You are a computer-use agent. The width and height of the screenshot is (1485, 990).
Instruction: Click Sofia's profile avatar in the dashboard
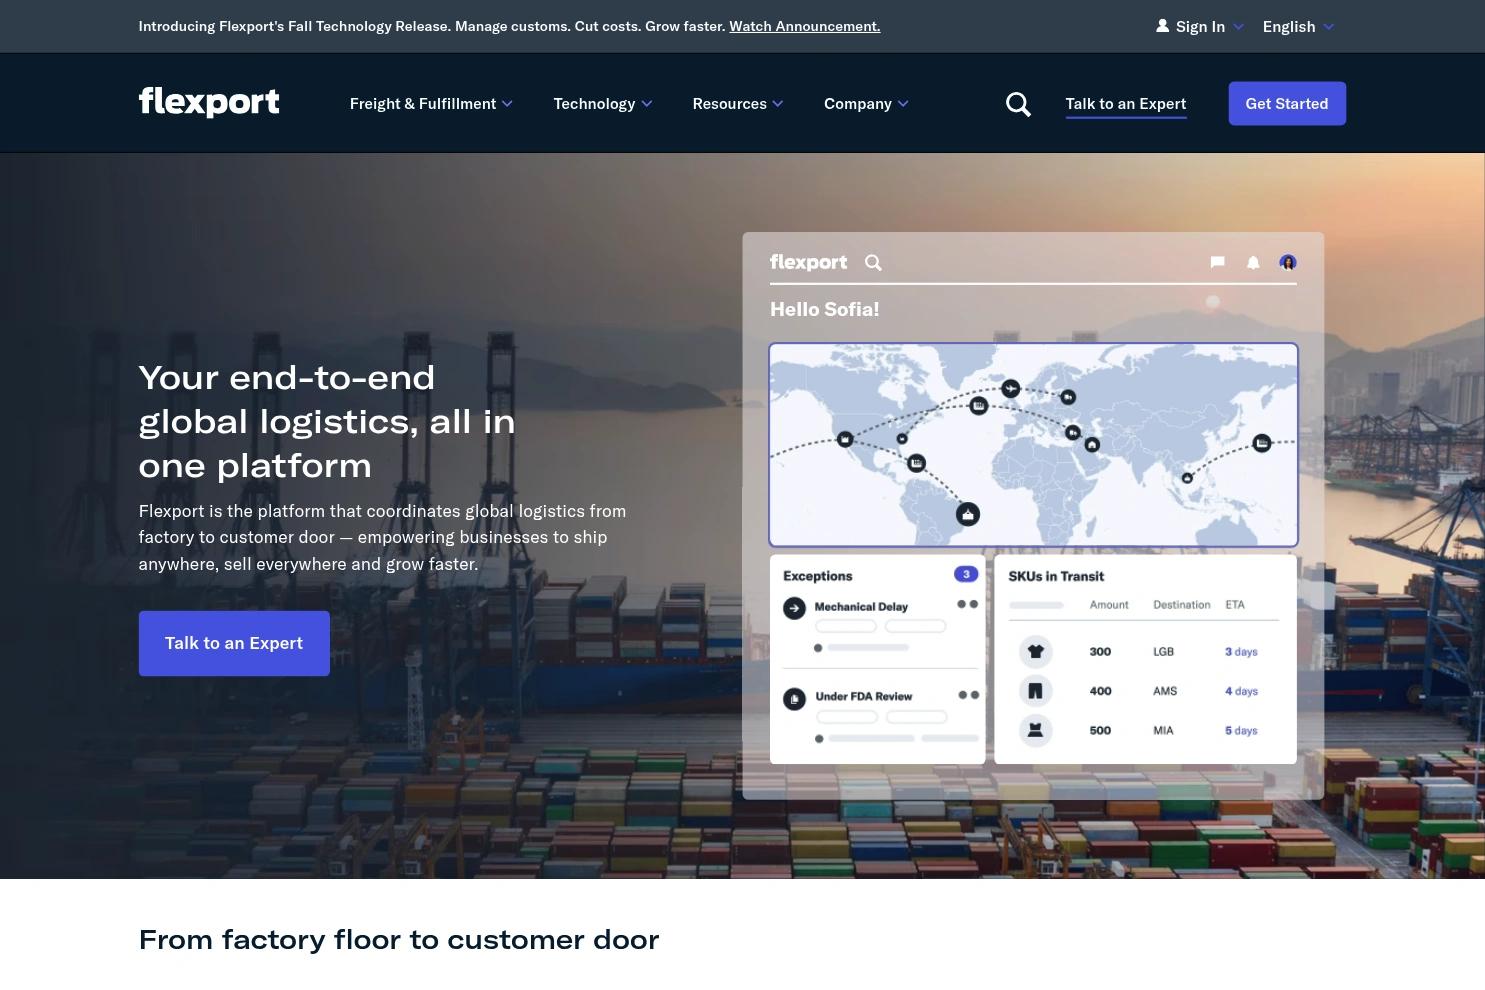[x=1288, y=262]
